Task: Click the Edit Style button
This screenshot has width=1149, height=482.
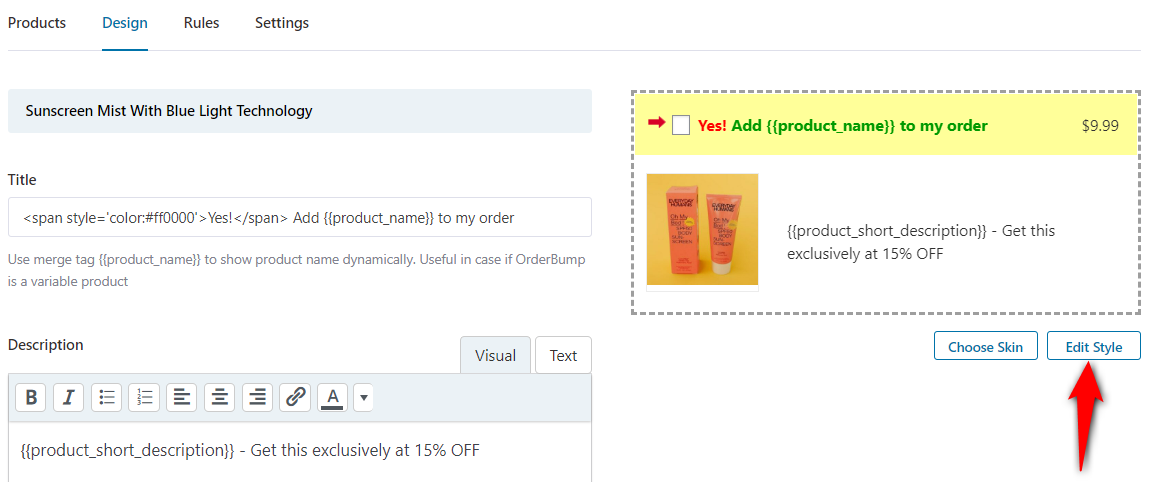Action: (1094, 346)
